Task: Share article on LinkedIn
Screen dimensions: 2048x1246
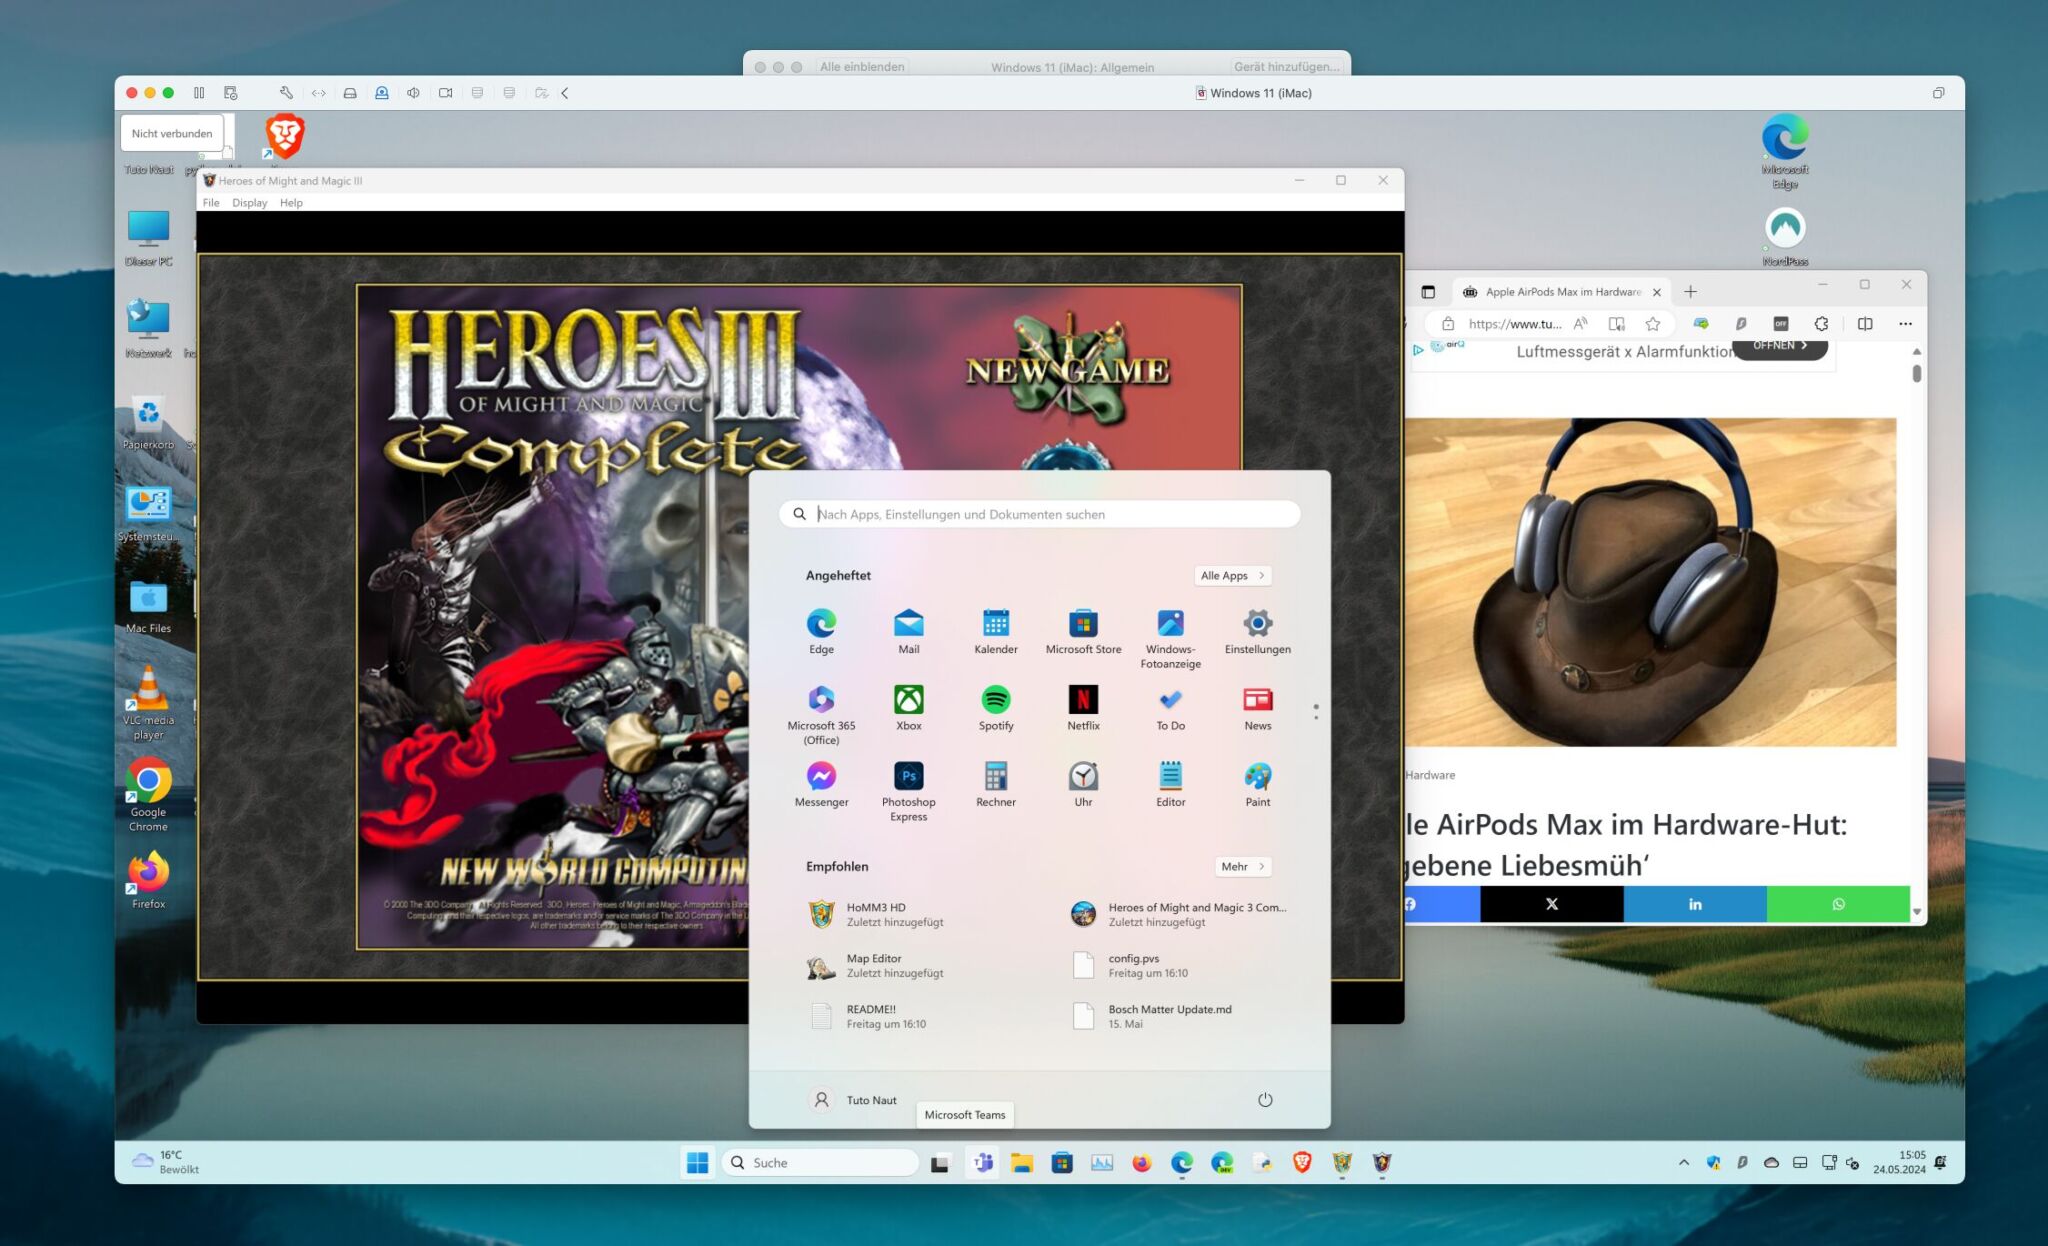Action: pyautogui.click(x=1695, y=904)
